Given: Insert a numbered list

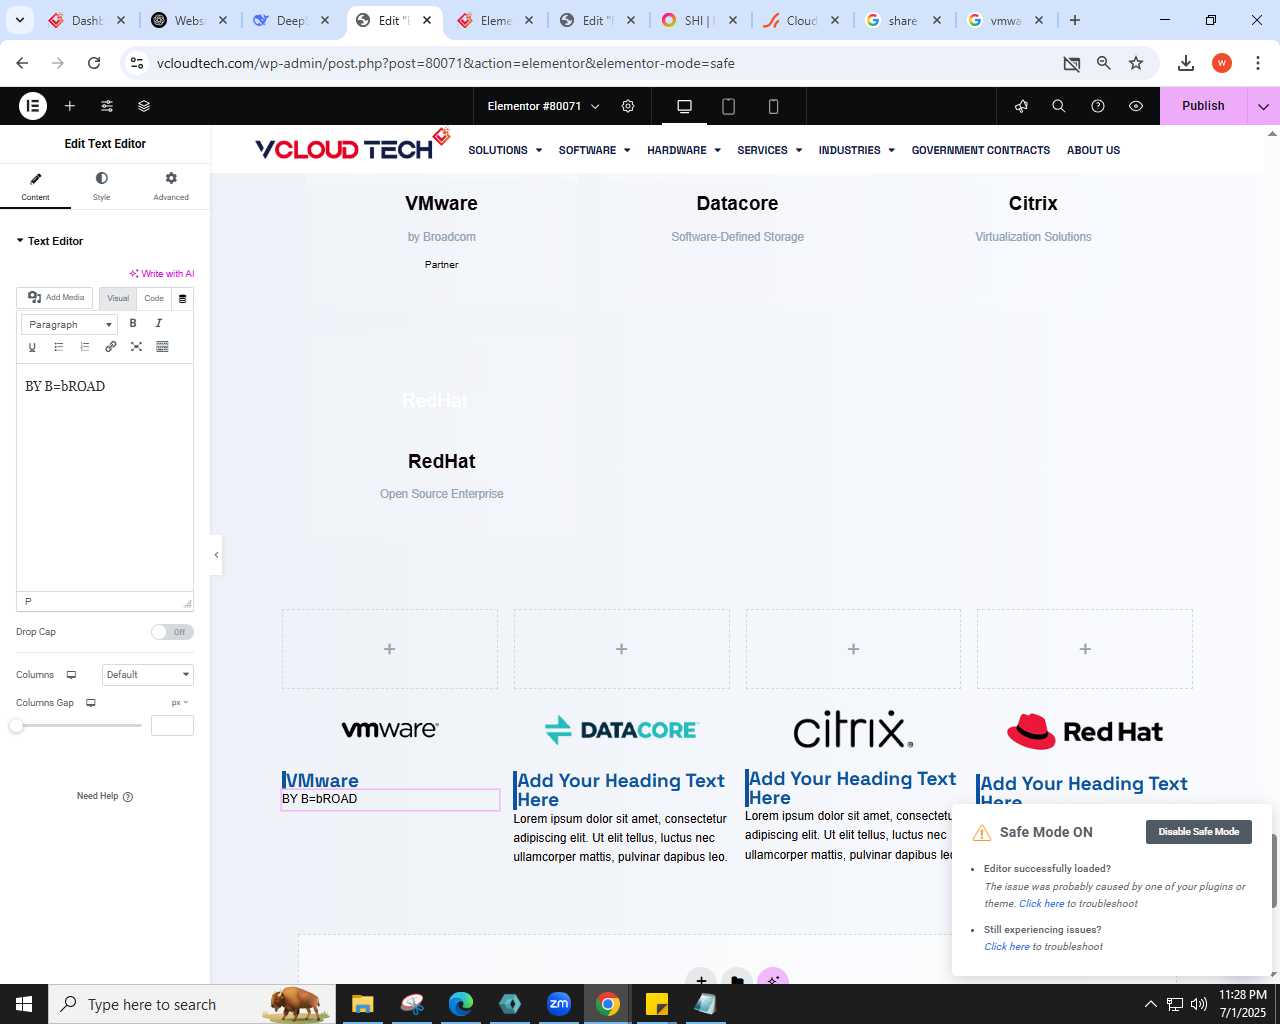Looking at the screenshot, I should click(84, 347).
